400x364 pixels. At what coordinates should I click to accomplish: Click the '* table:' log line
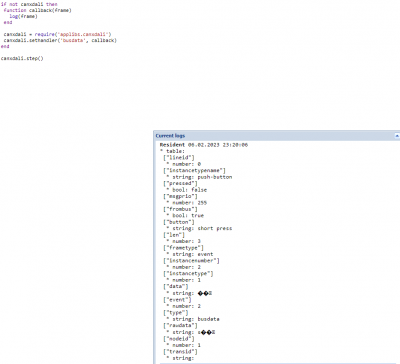(x=173, y=151)
